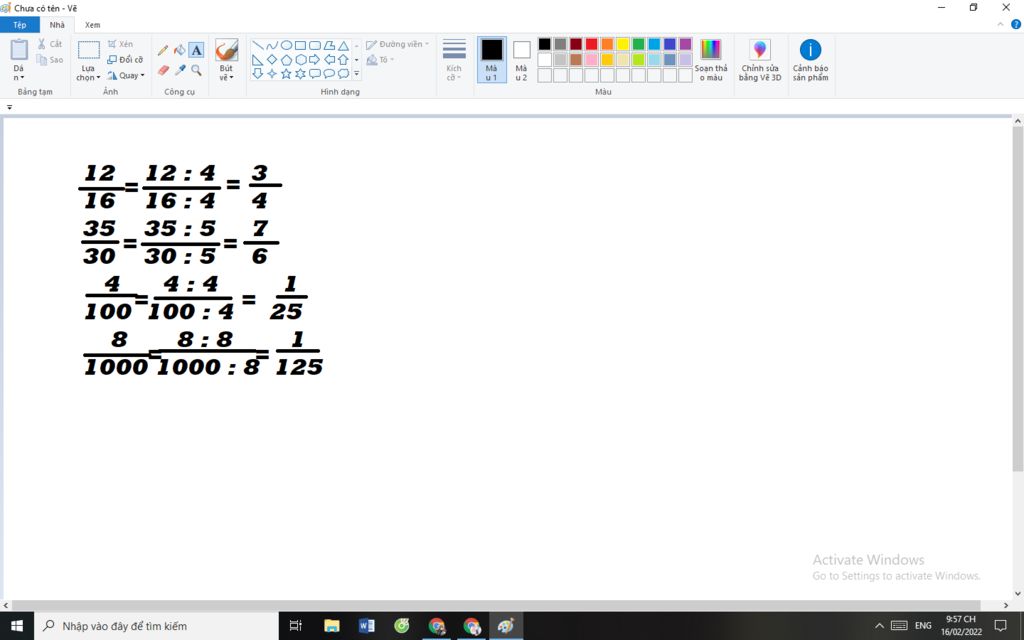Choose the Curve shape

click(x=272, y=46)
